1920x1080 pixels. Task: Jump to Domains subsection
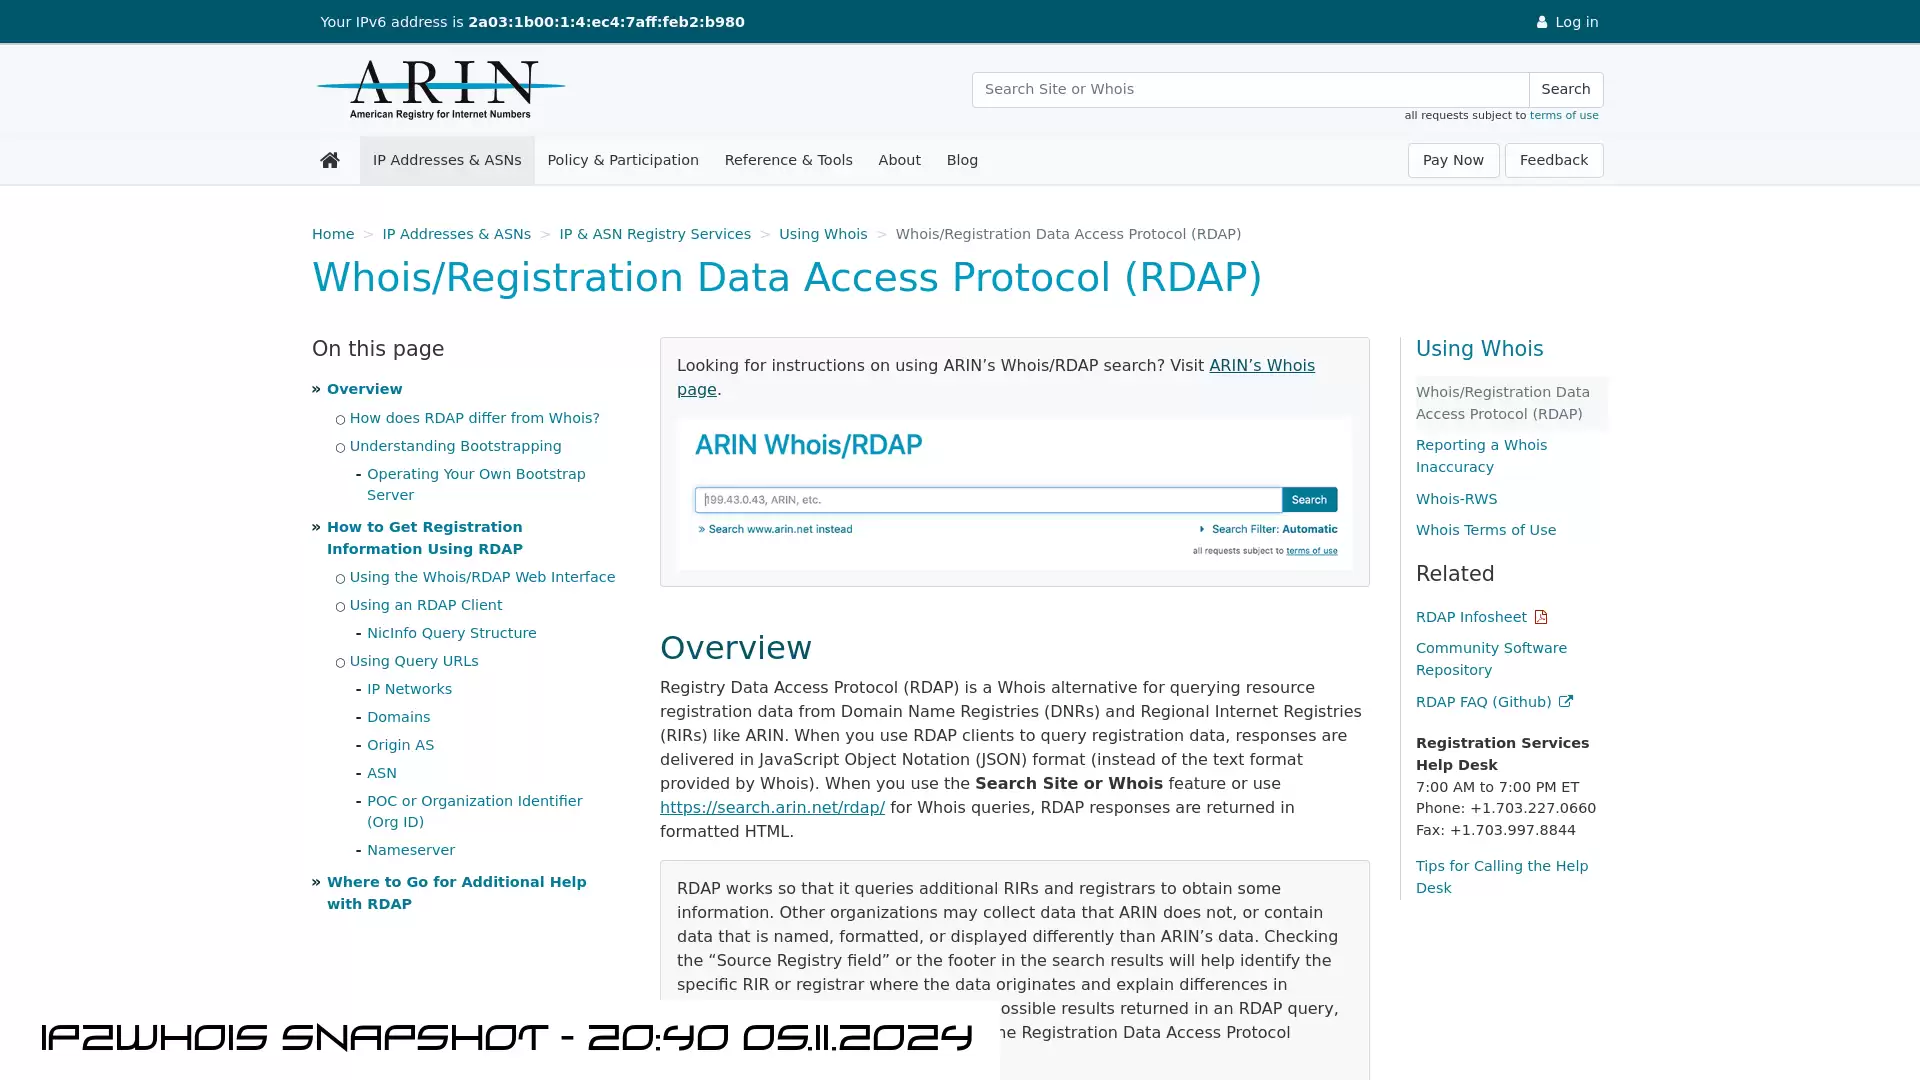tap(398, 717)
